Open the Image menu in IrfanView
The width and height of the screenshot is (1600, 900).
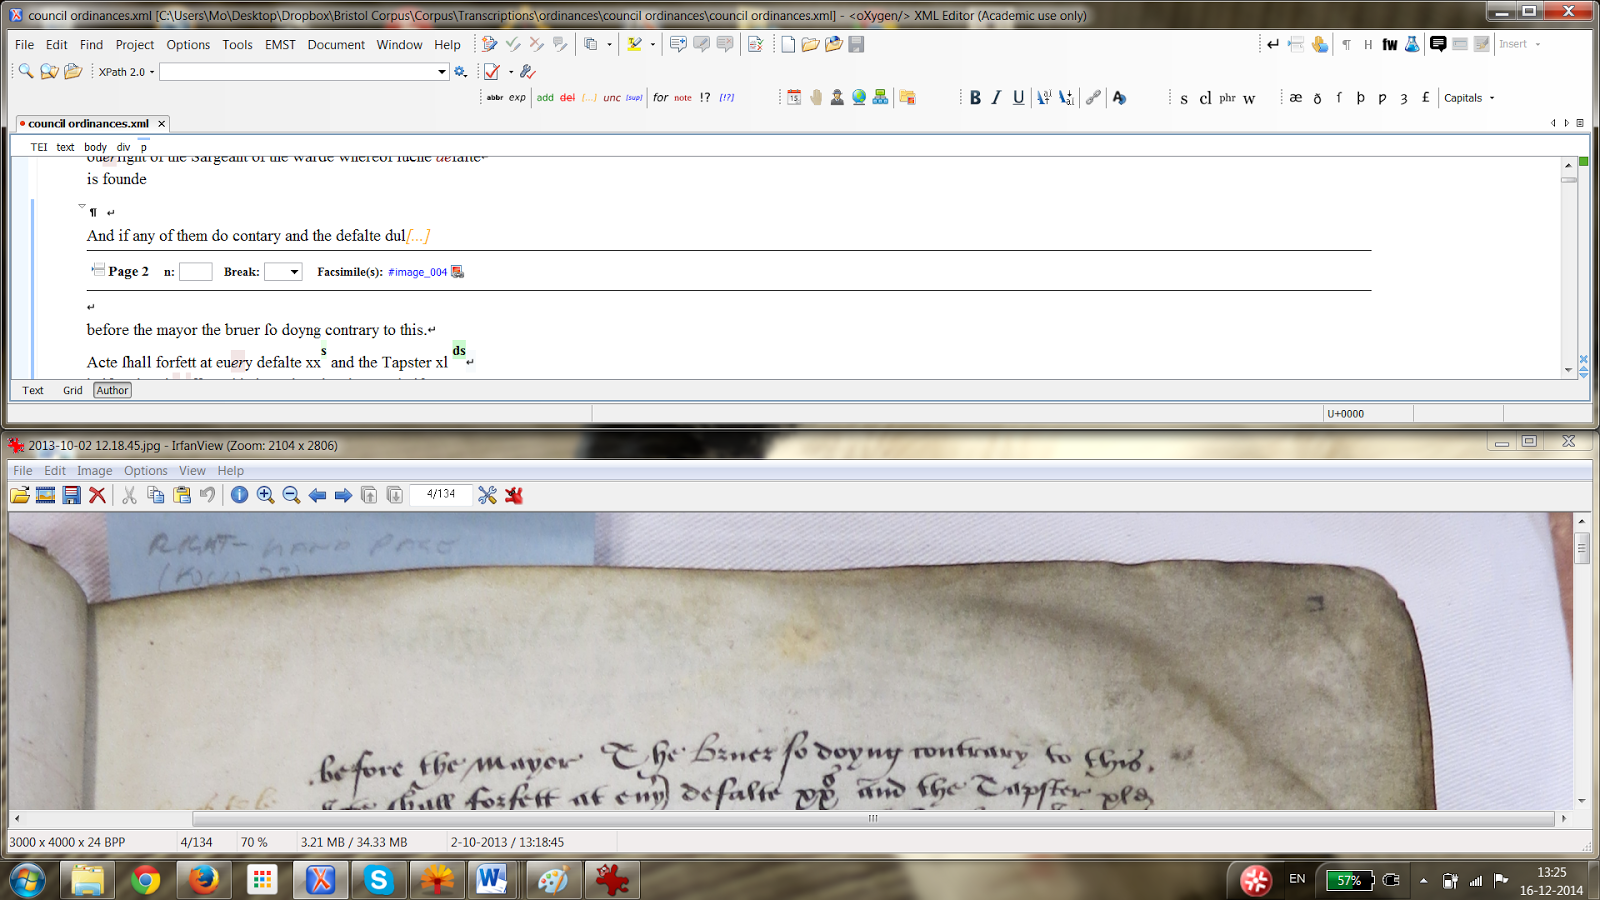coord(95,471)
